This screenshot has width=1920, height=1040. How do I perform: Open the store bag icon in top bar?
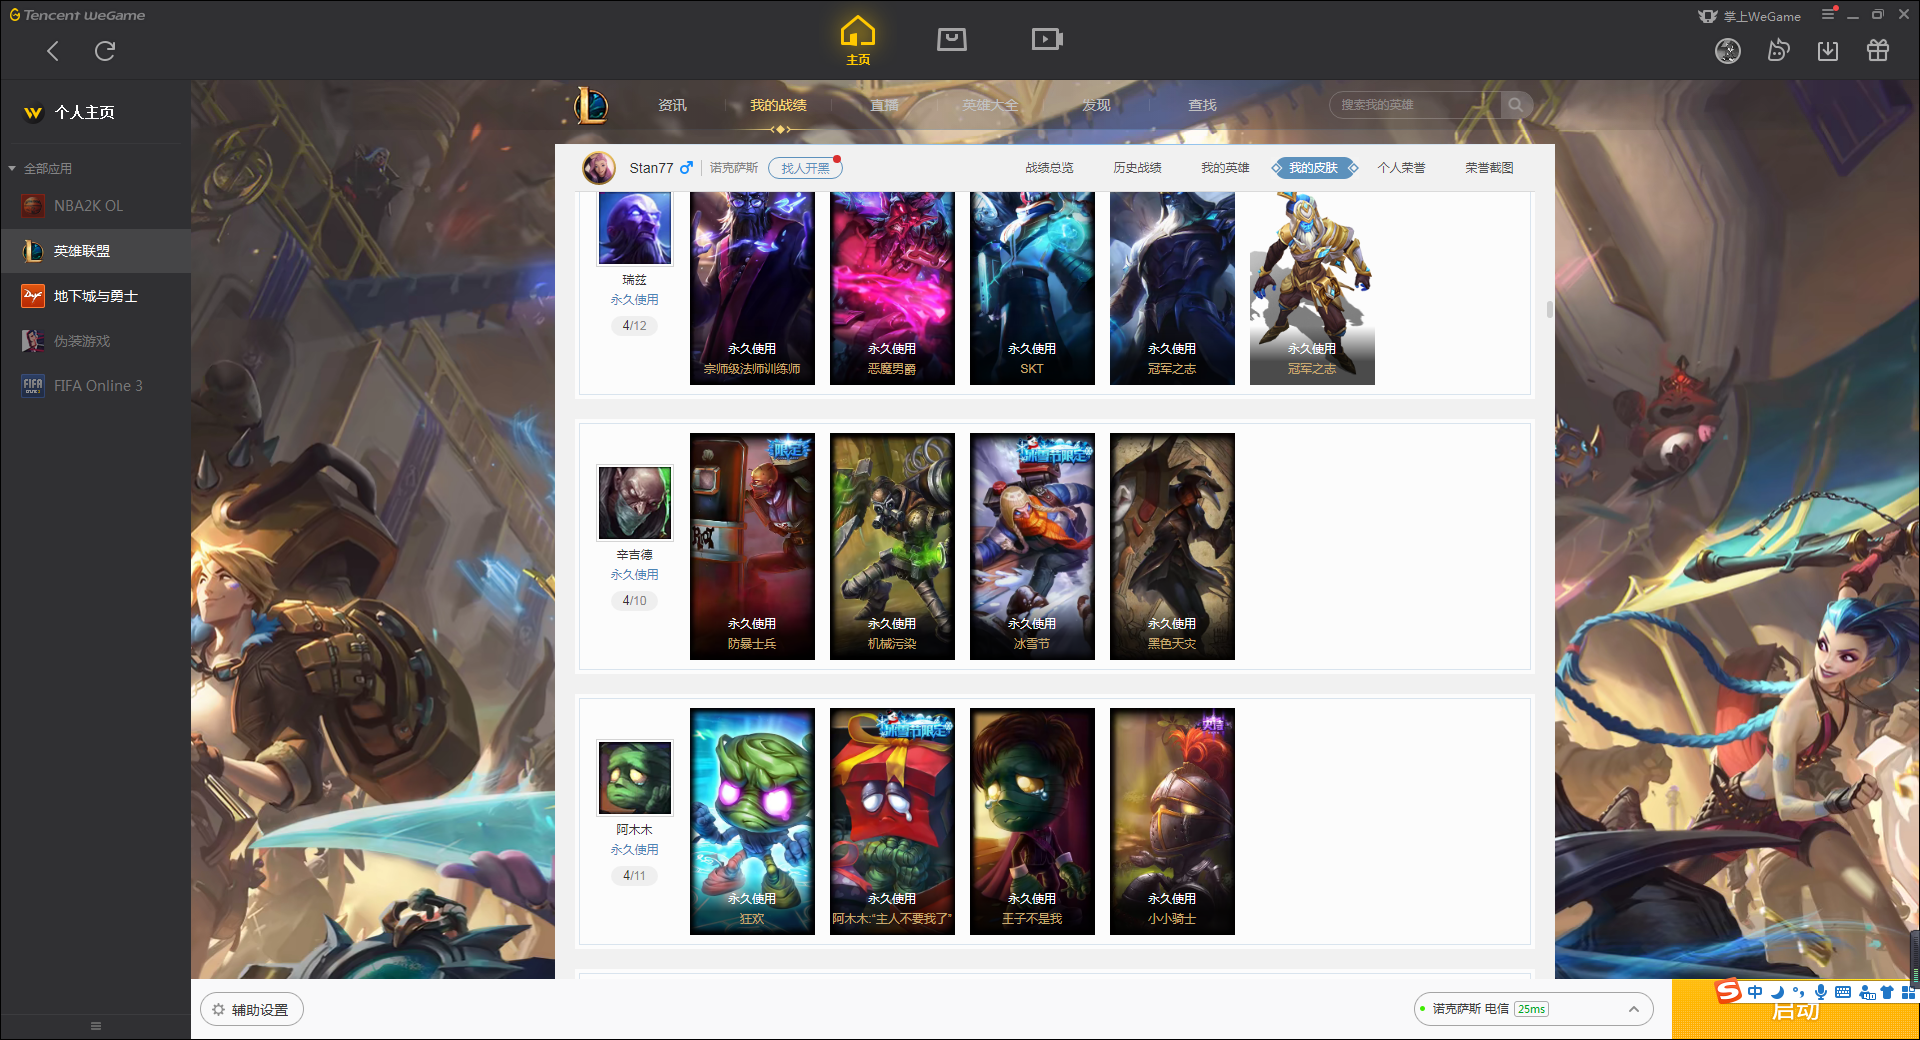tap(952, 39)
